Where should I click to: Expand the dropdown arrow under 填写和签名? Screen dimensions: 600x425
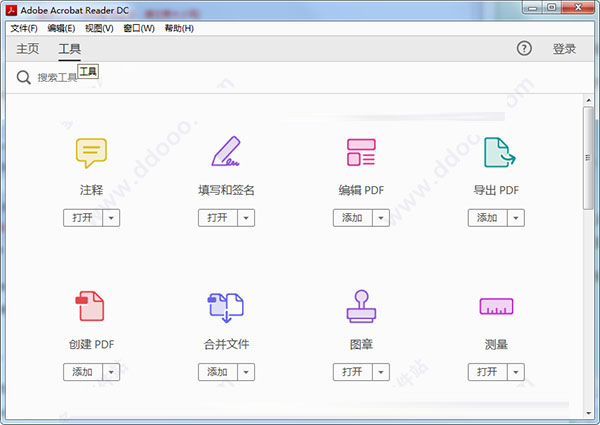(x=246, y=218)
